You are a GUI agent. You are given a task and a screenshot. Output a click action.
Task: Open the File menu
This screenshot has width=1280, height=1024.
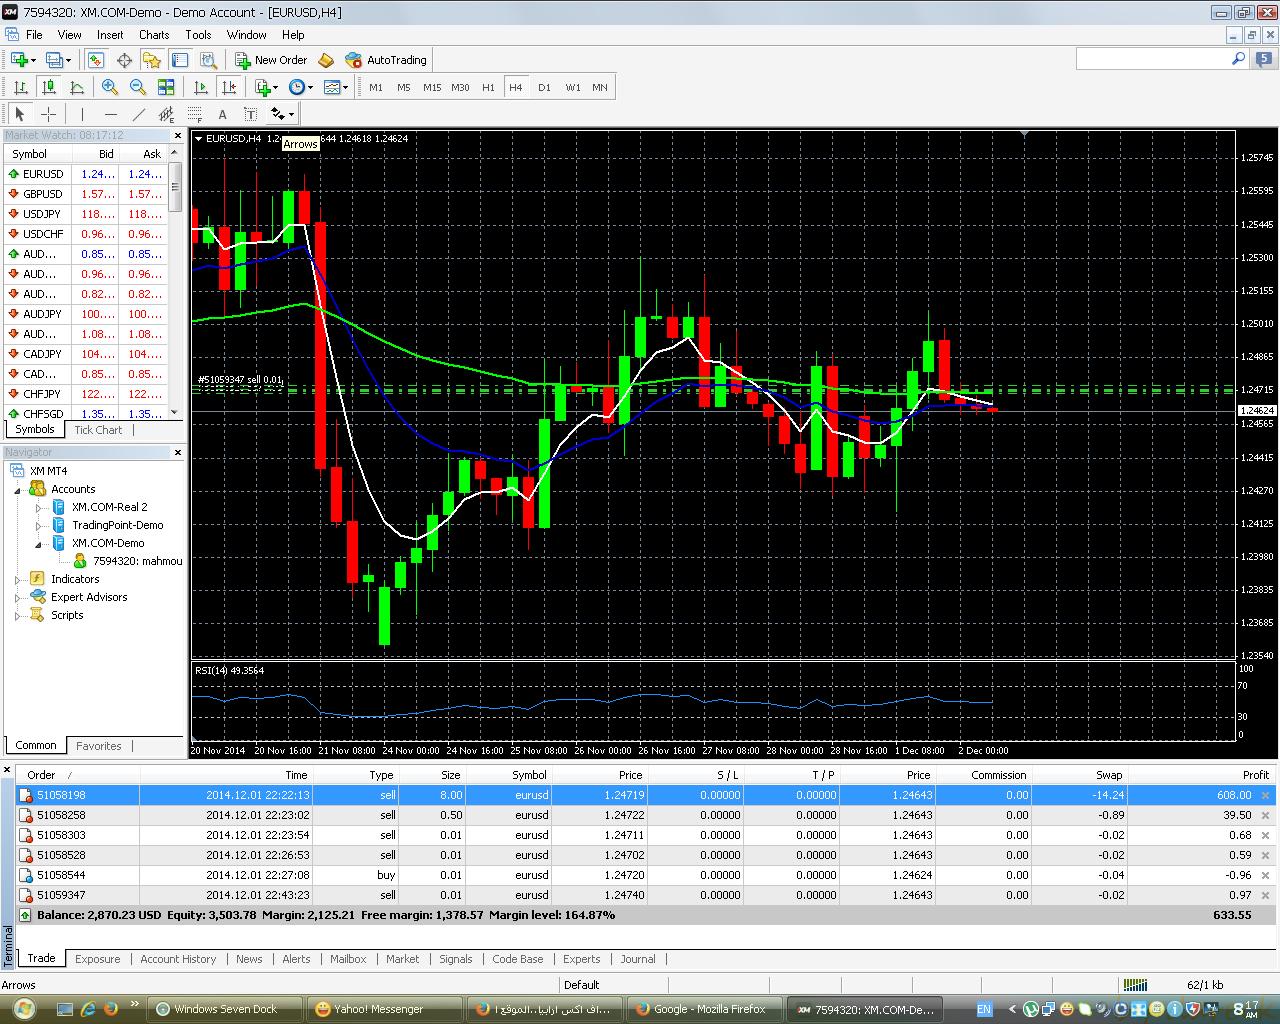click(34, 34)
